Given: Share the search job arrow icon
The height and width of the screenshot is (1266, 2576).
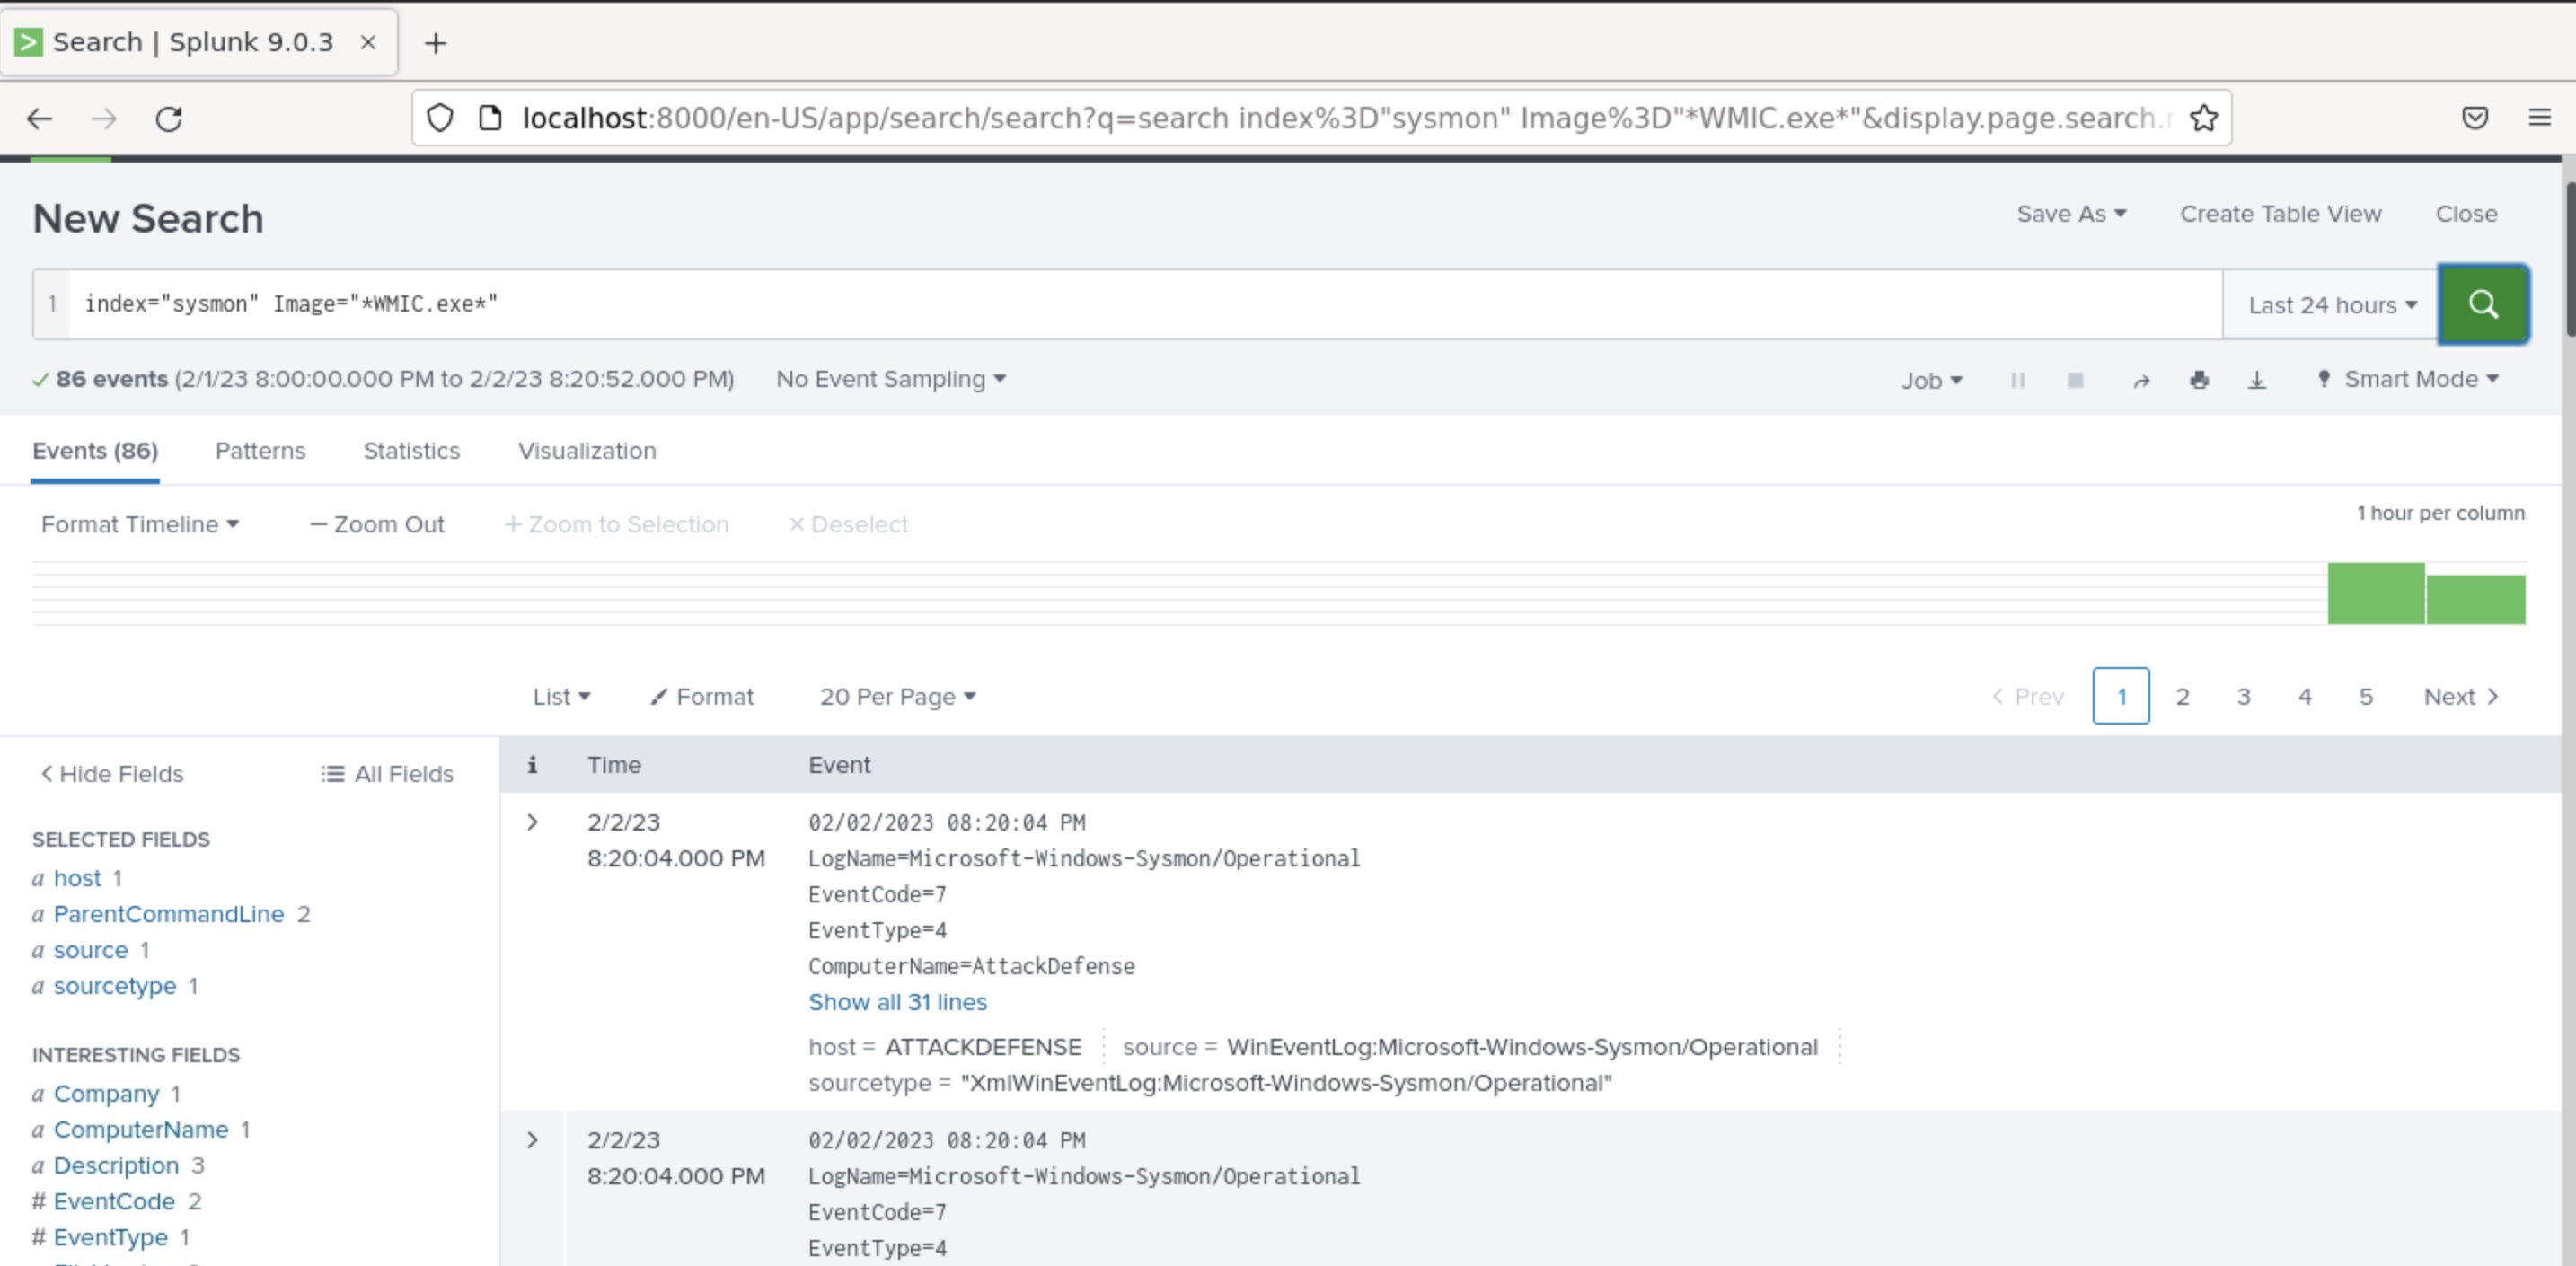Looking at the screenshot, I should click(2141, 380).
